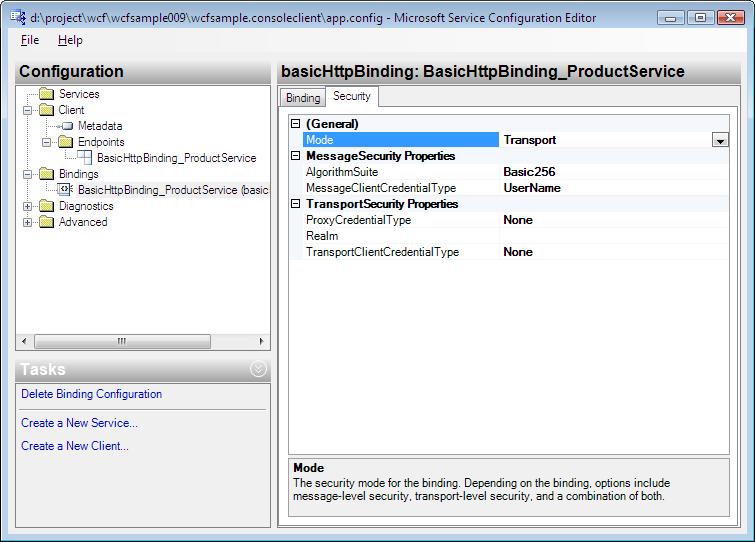Viewport: 755px width, 542px height.
Task: Expand the Diagnostics tree node
Action: point(27,206)
